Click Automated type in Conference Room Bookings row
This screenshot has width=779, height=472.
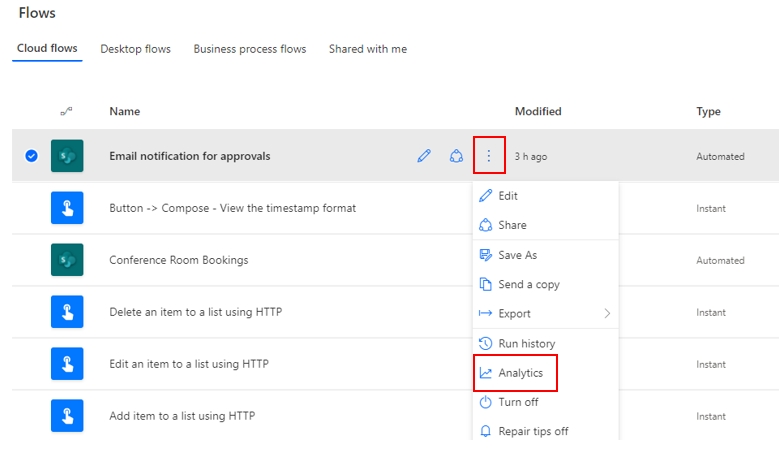[x=720, y=260]
